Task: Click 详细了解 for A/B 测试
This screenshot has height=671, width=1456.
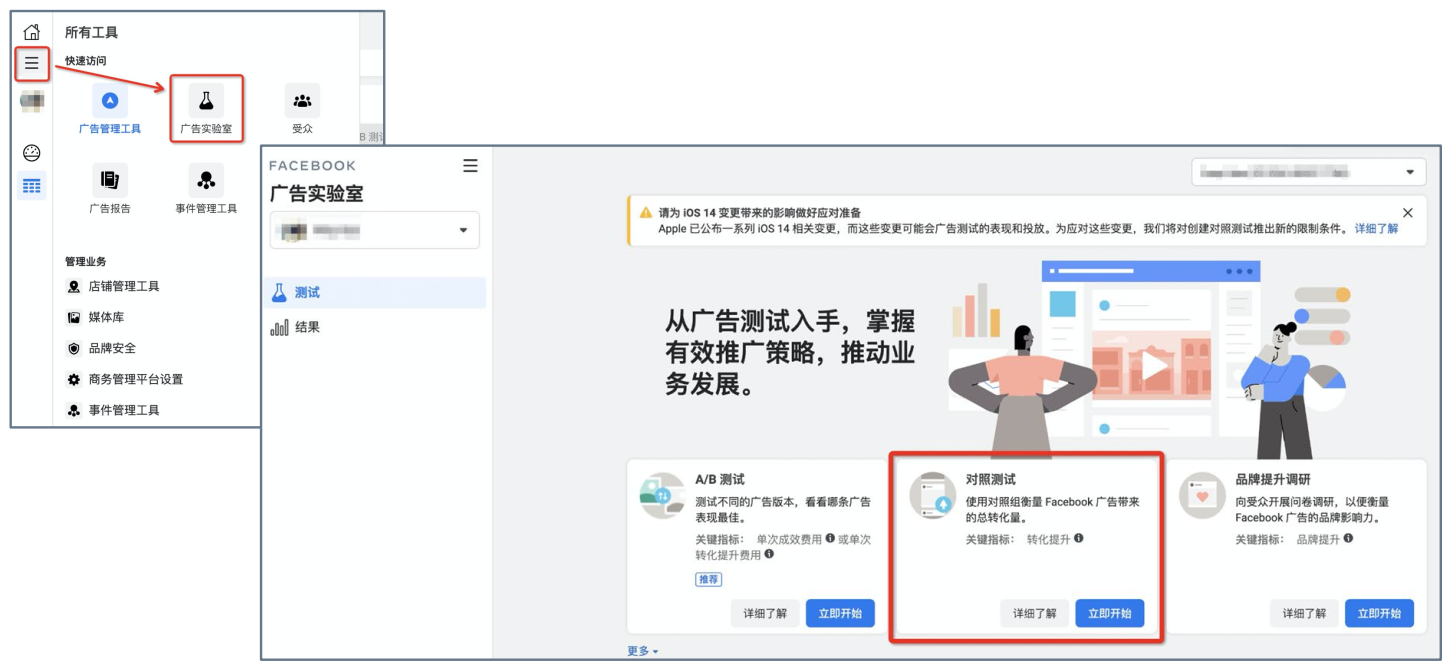Action: [x=765, y=614]
